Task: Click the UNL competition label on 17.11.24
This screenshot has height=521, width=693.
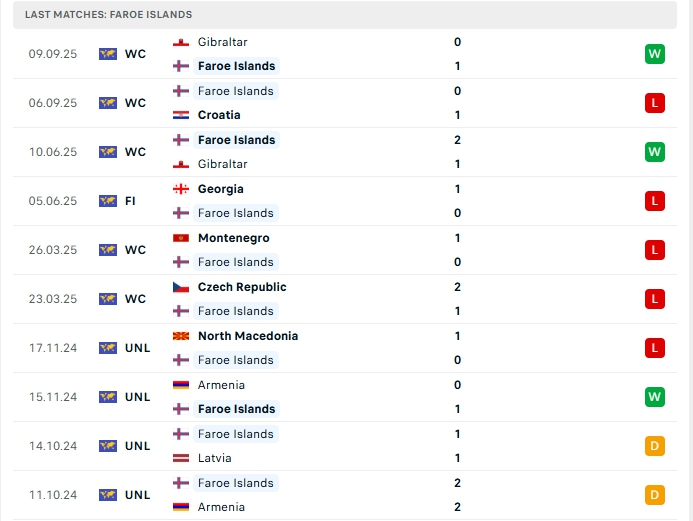Action: coord(137,348)
